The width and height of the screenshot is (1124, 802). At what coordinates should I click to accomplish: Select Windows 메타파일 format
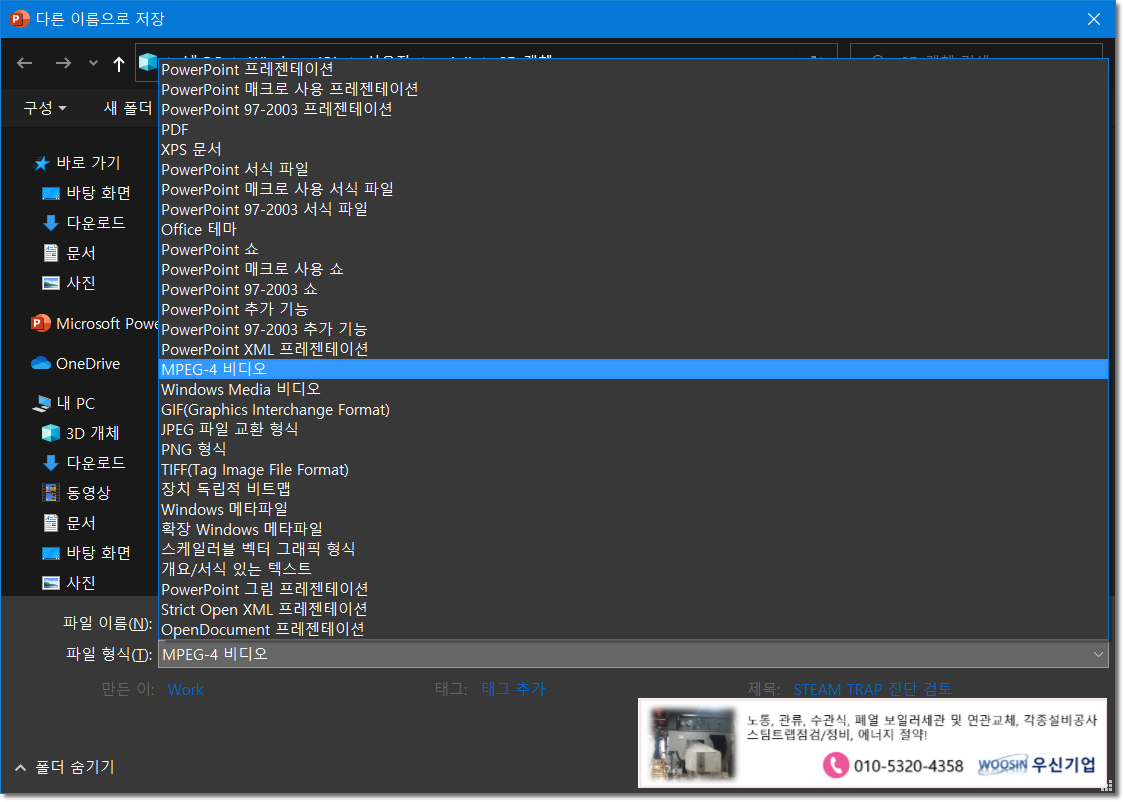coord(633,510)
